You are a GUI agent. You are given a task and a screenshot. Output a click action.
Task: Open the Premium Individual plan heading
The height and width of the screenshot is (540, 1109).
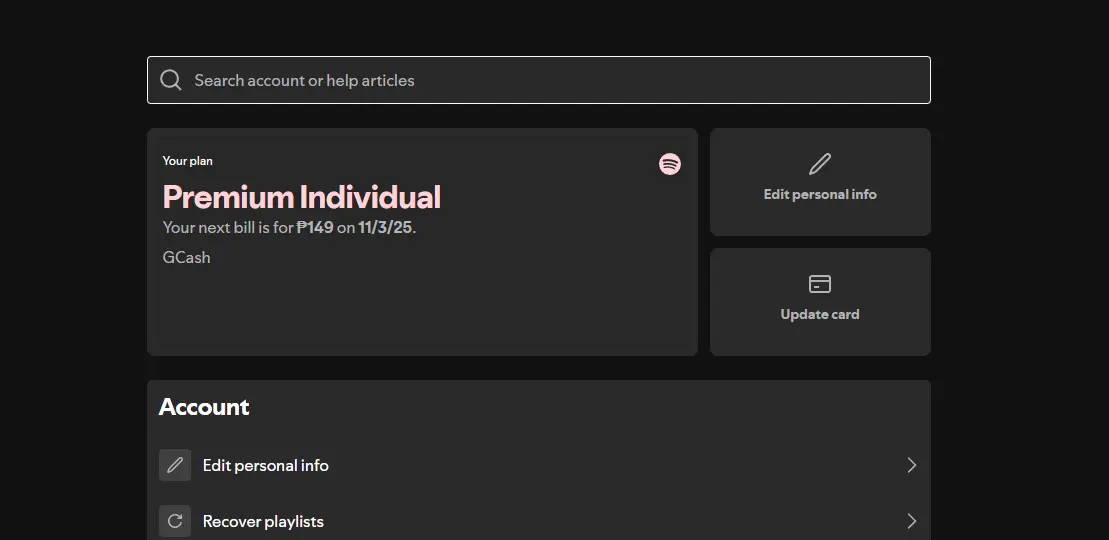point(302,197)
